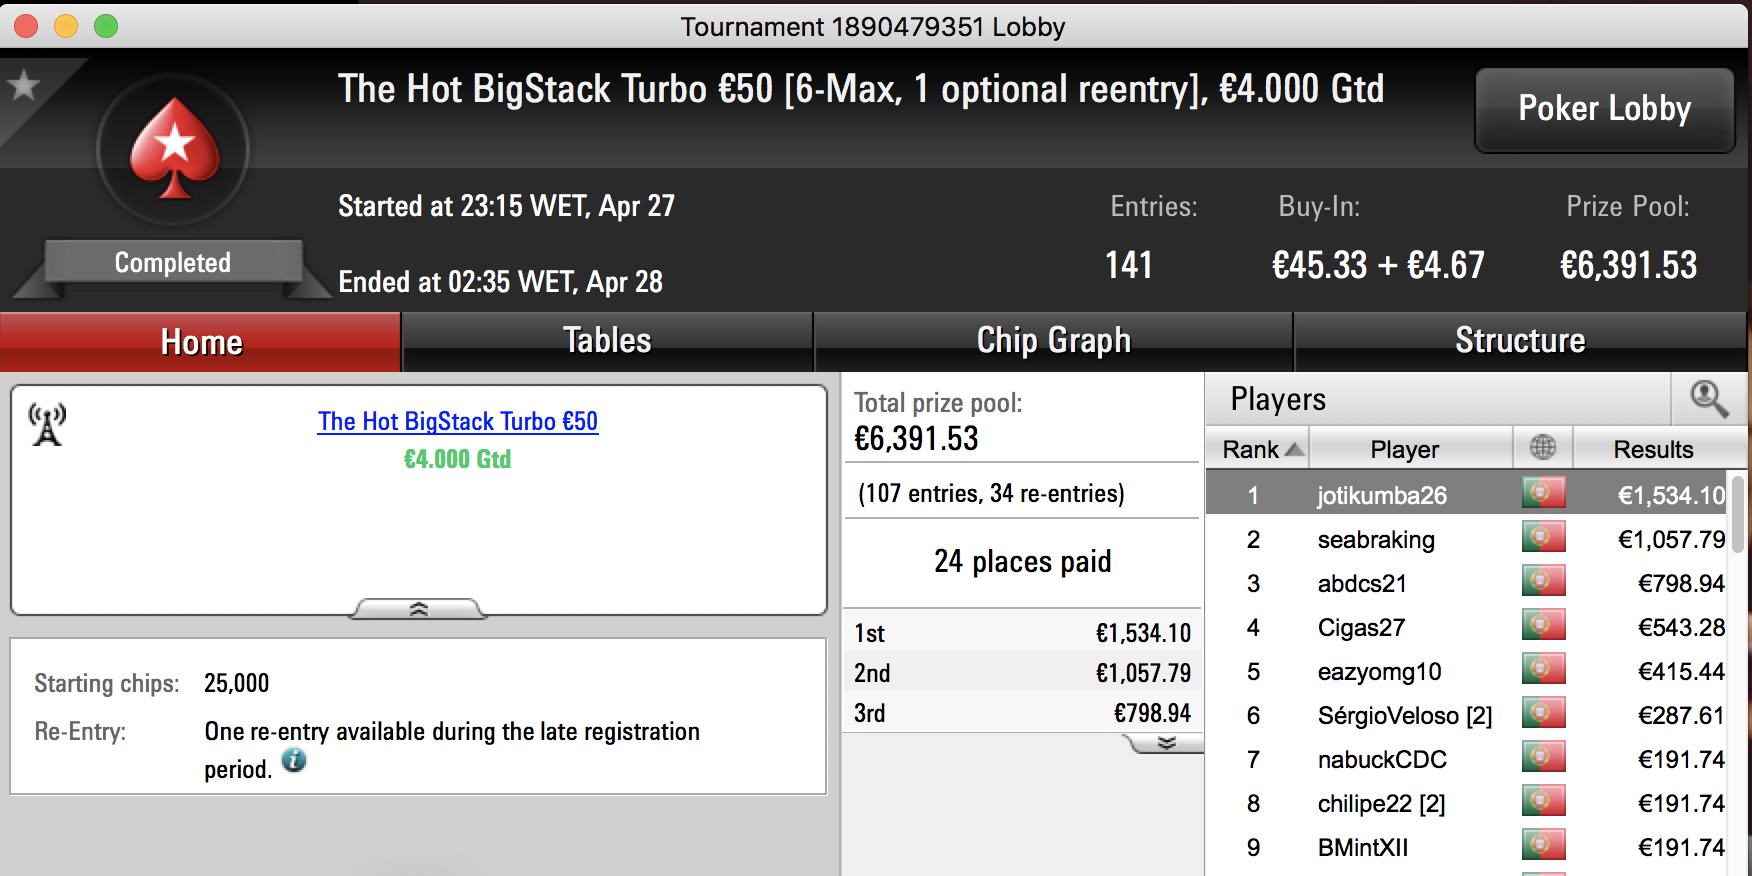Click the players list scrollbar
The height and width of the screenshot is (876, 1752).
pos(1738,514)
